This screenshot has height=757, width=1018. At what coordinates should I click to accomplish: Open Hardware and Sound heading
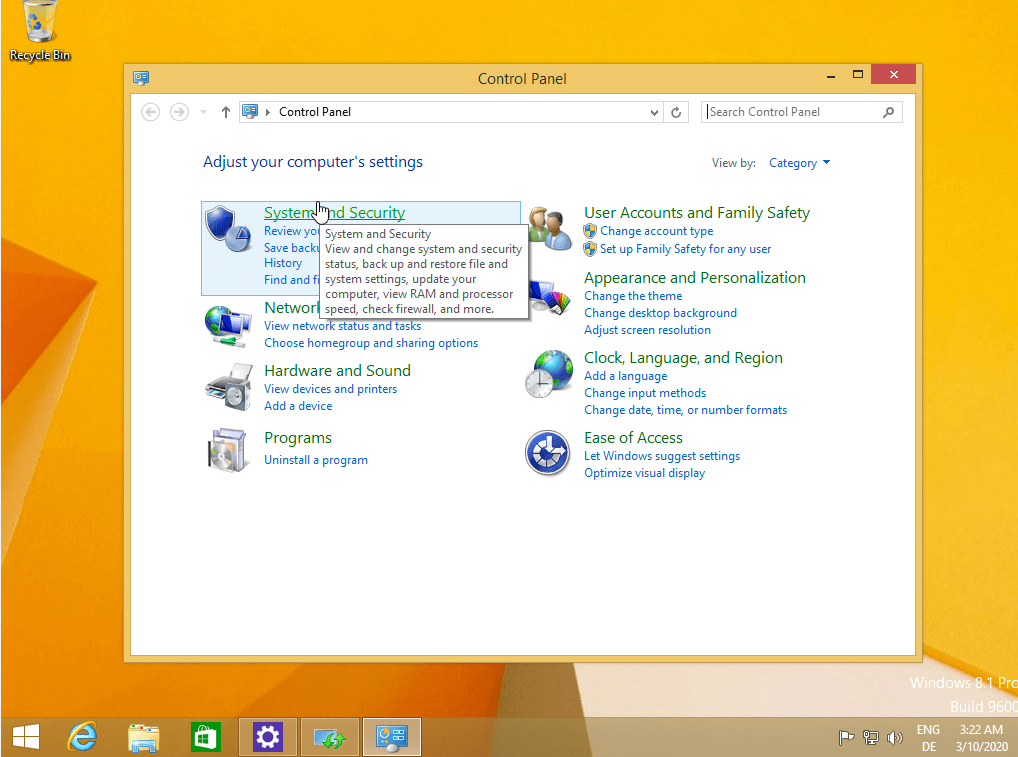point(337,371)
